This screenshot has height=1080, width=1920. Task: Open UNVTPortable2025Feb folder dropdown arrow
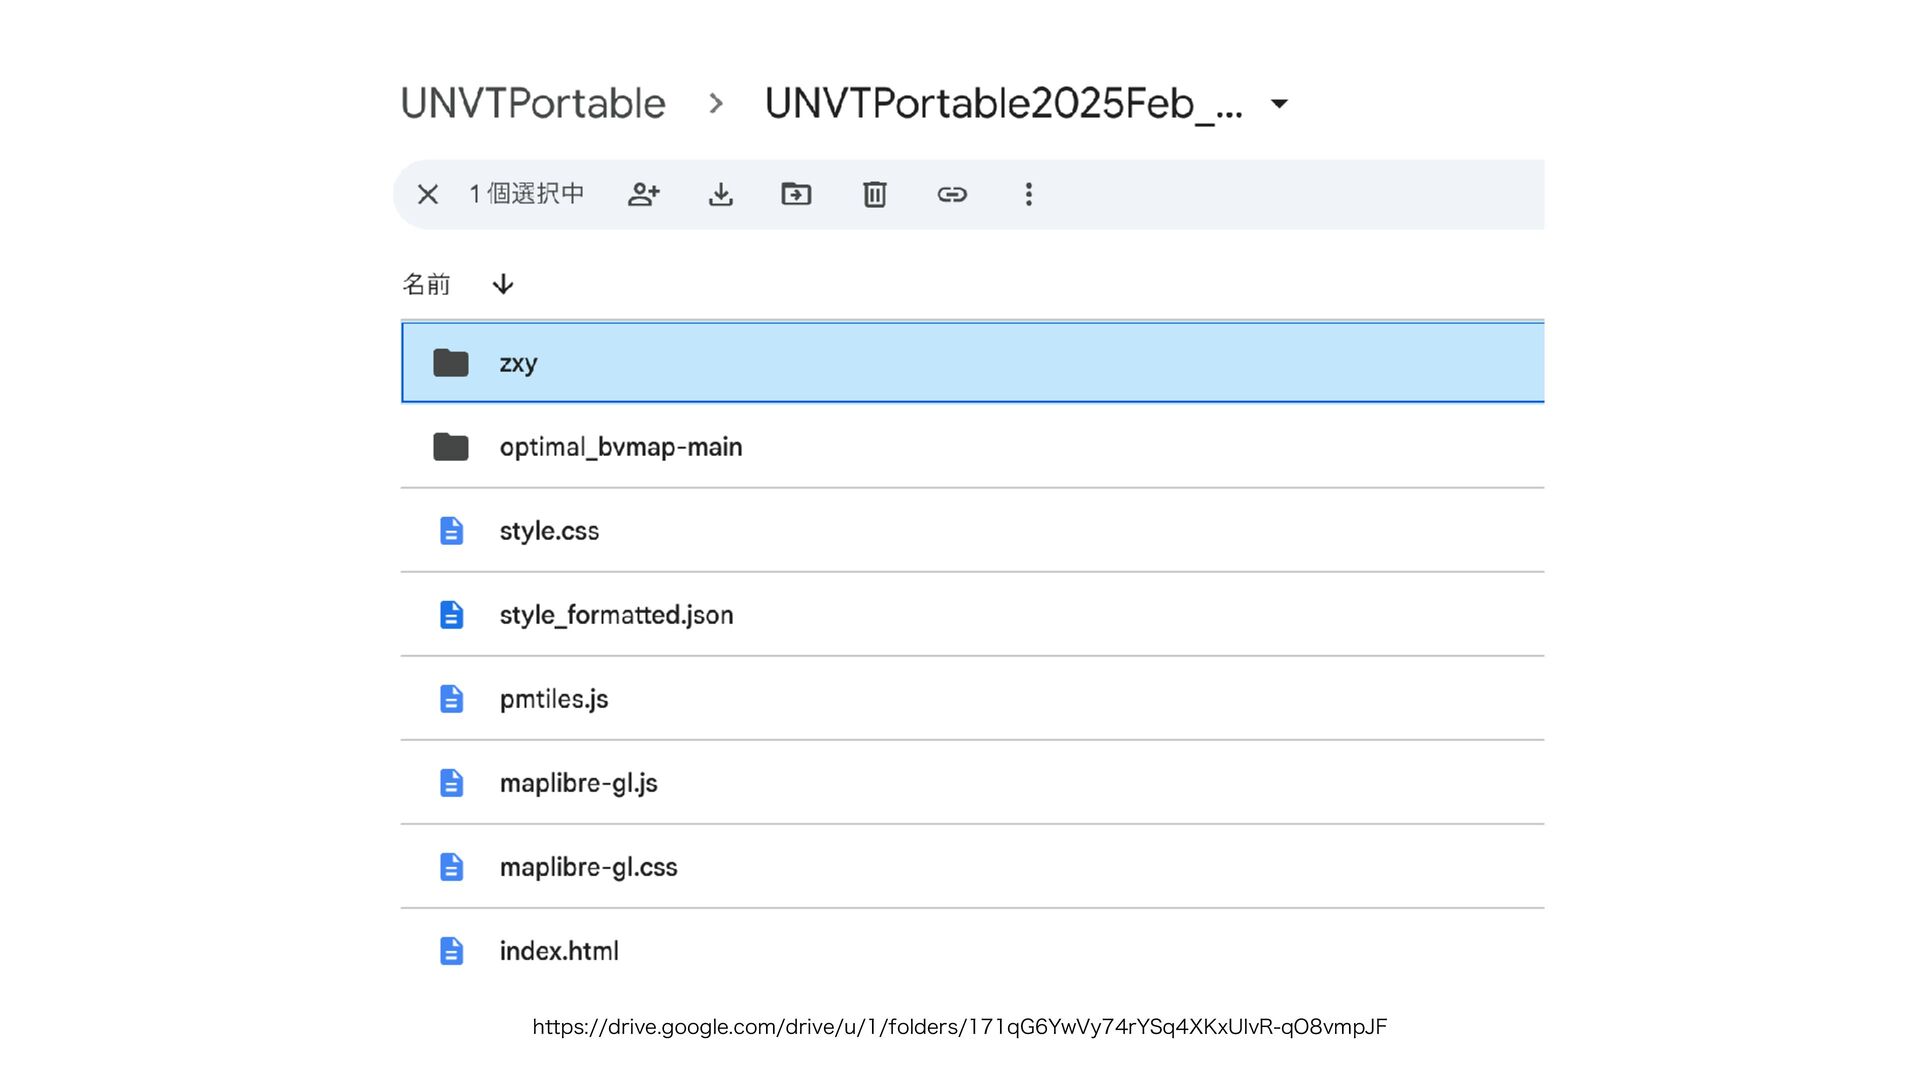(1279, 104)
